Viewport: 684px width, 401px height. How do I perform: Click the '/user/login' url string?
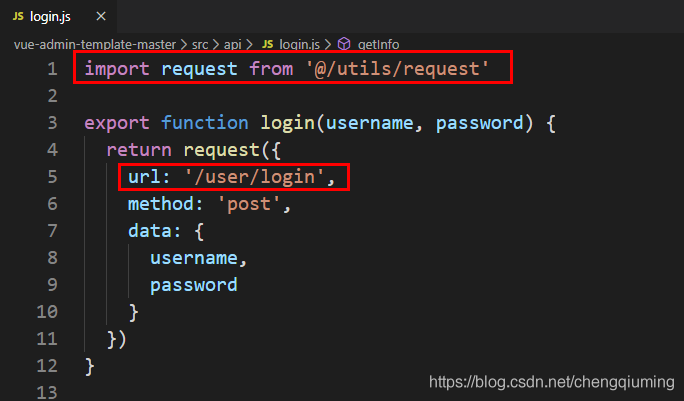pos(254,177)
